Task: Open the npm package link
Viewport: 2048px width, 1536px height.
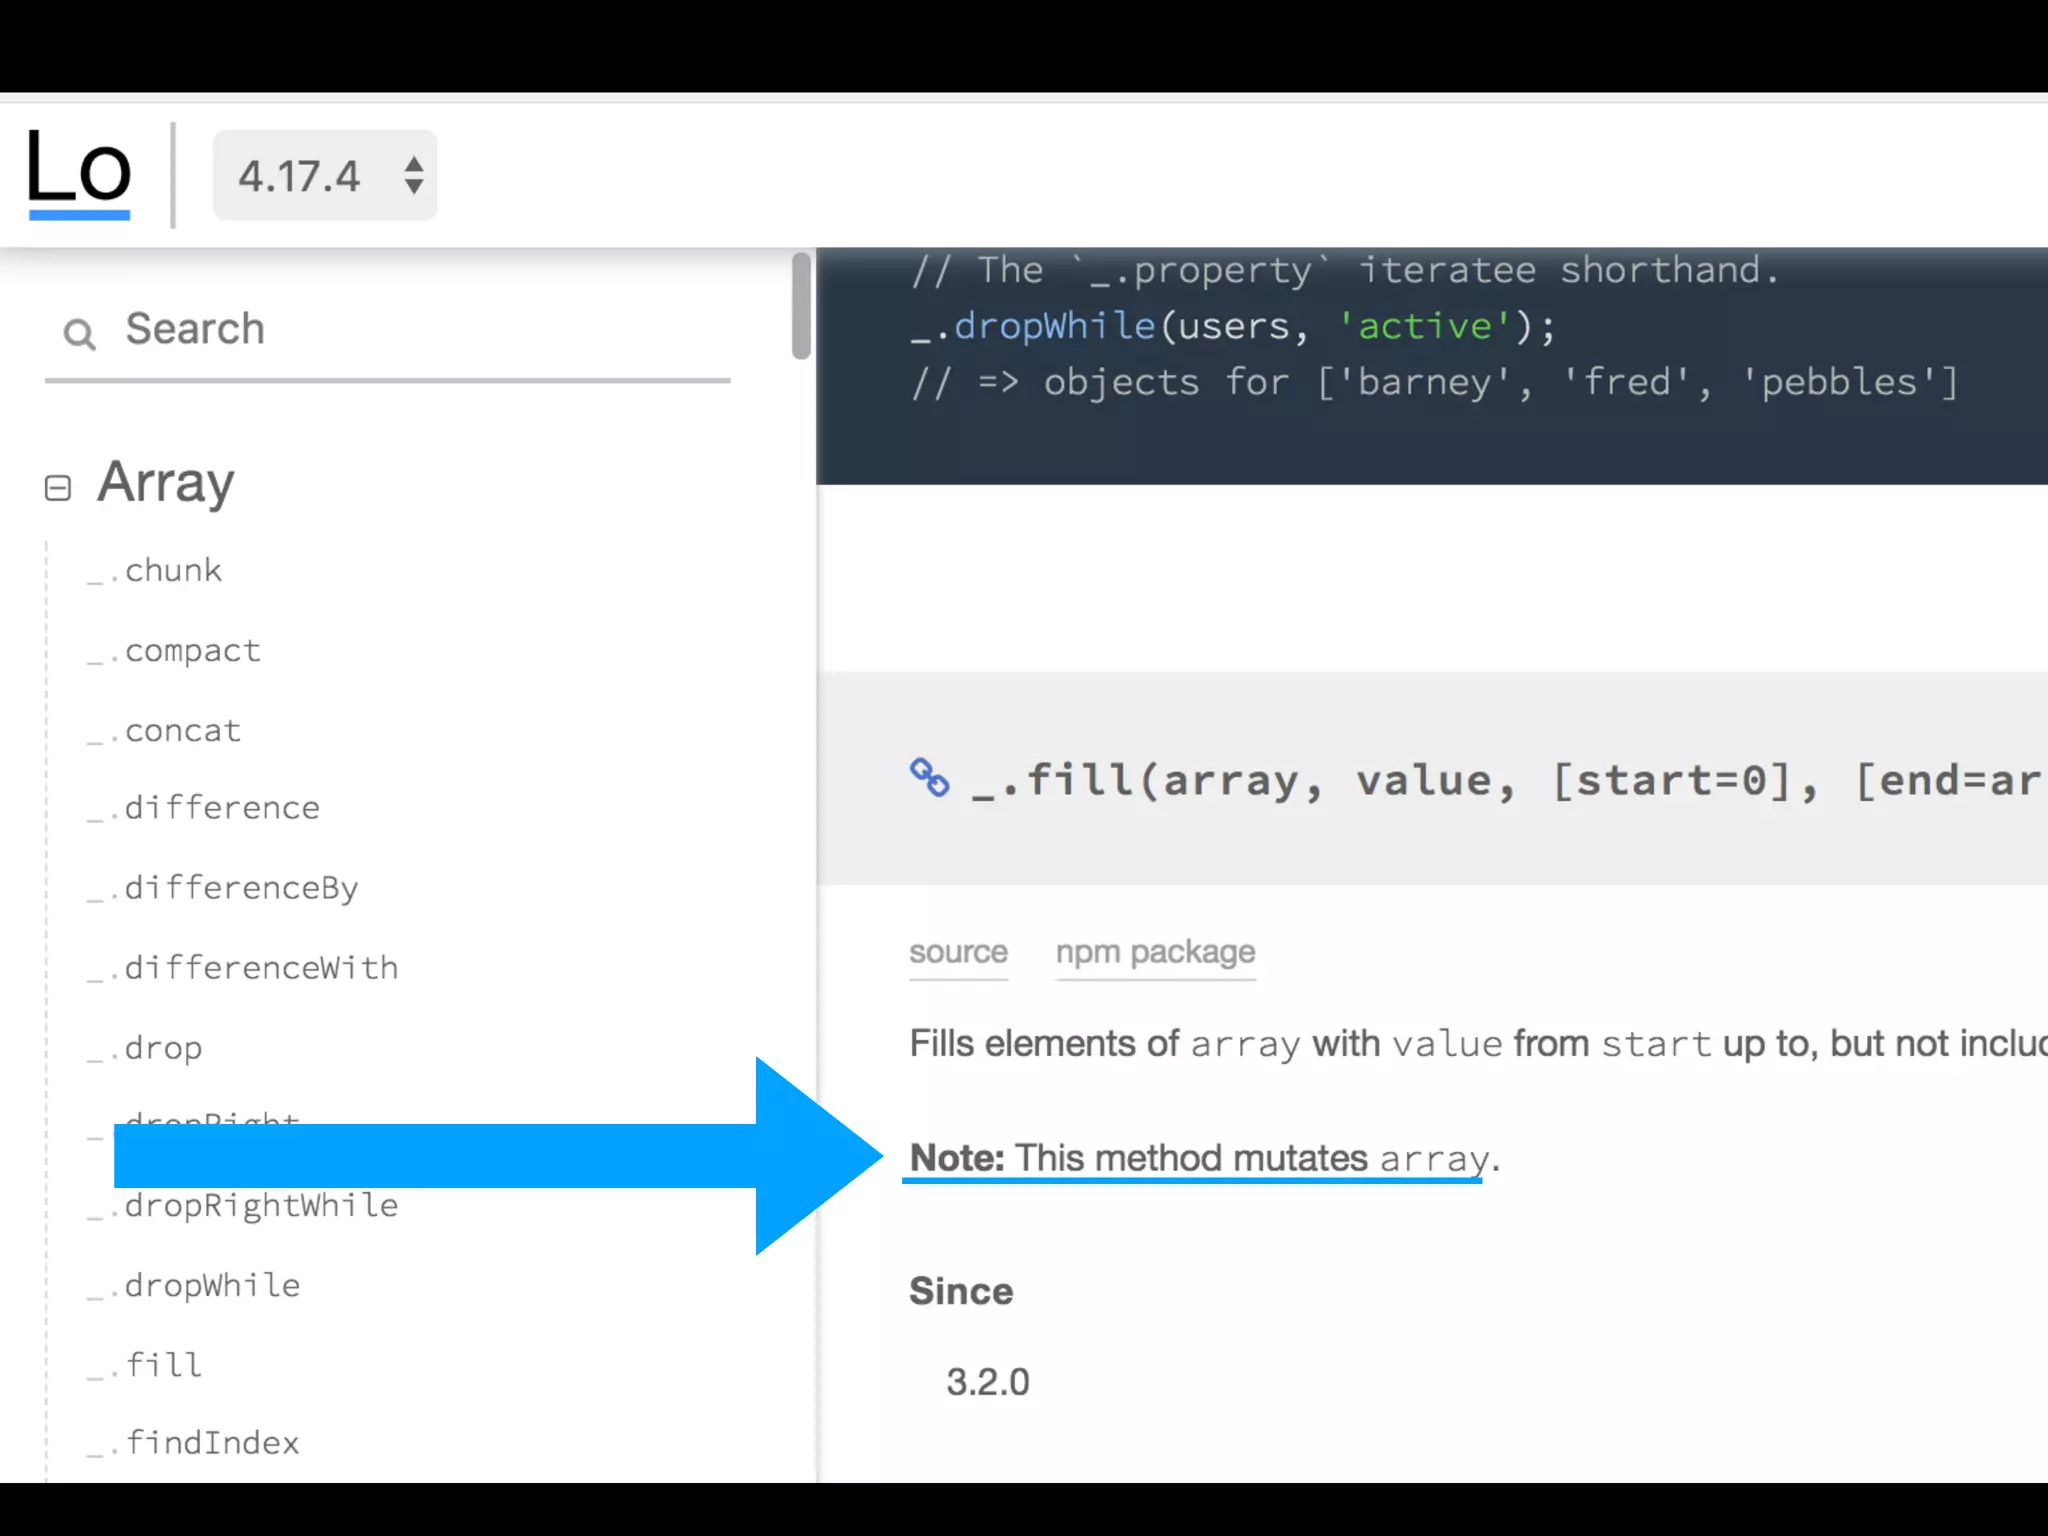Action: coord(1155,952)
